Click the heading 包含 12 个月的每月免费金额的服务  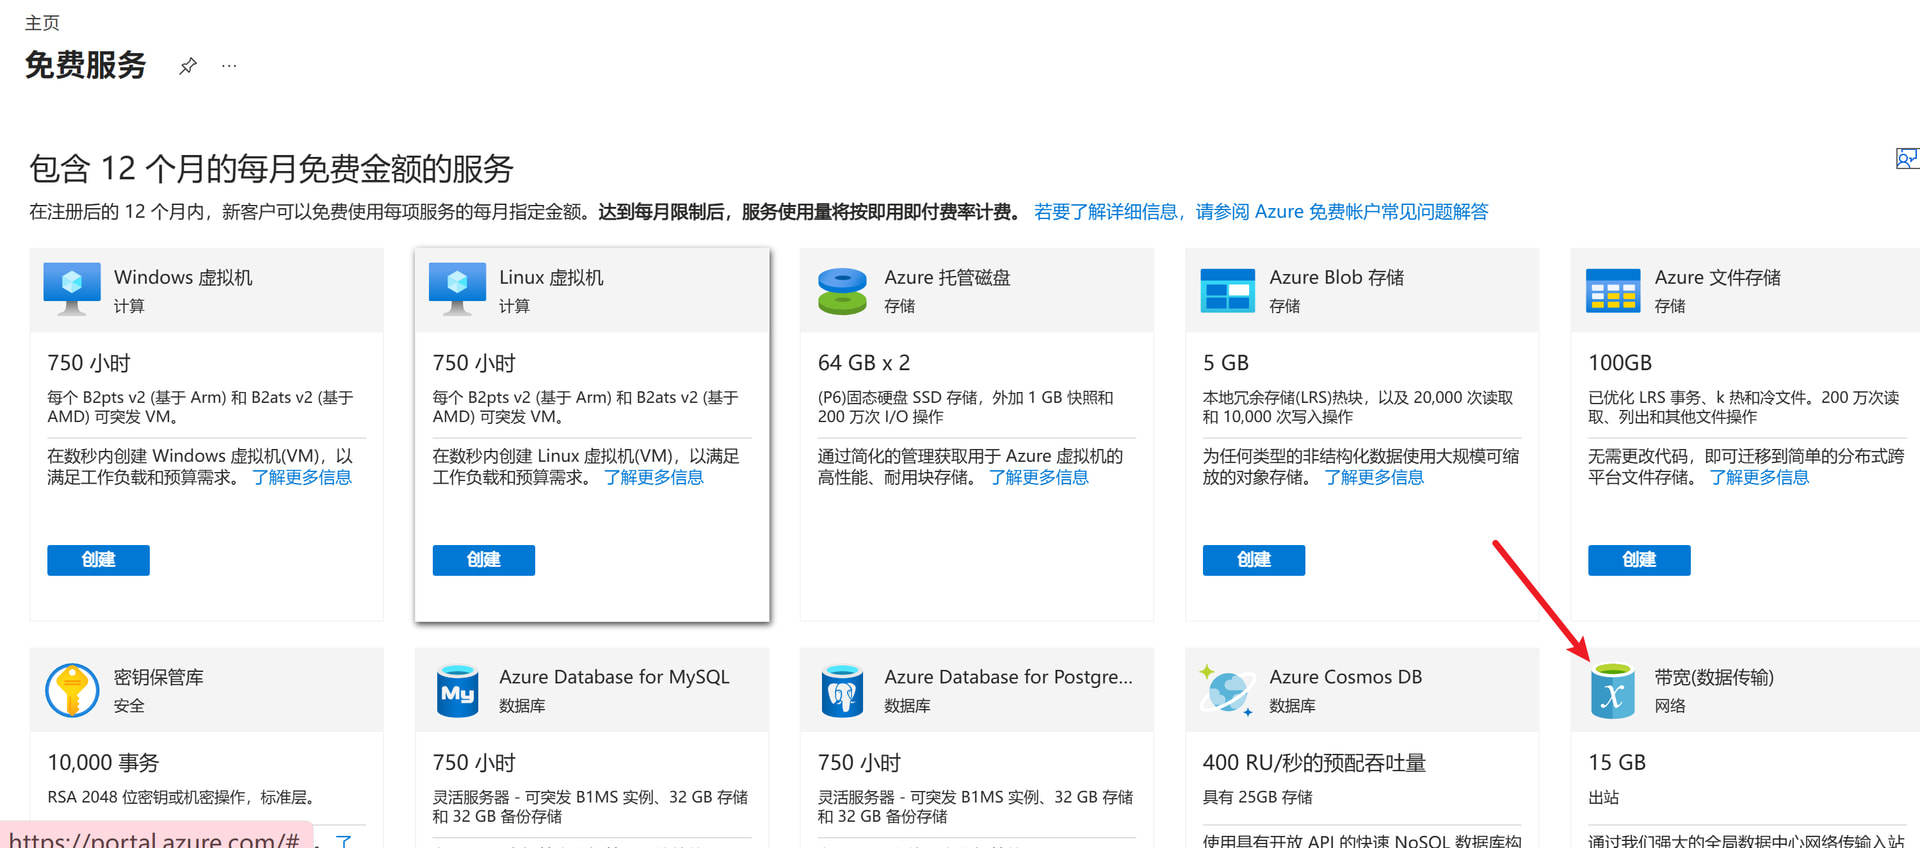271,169
